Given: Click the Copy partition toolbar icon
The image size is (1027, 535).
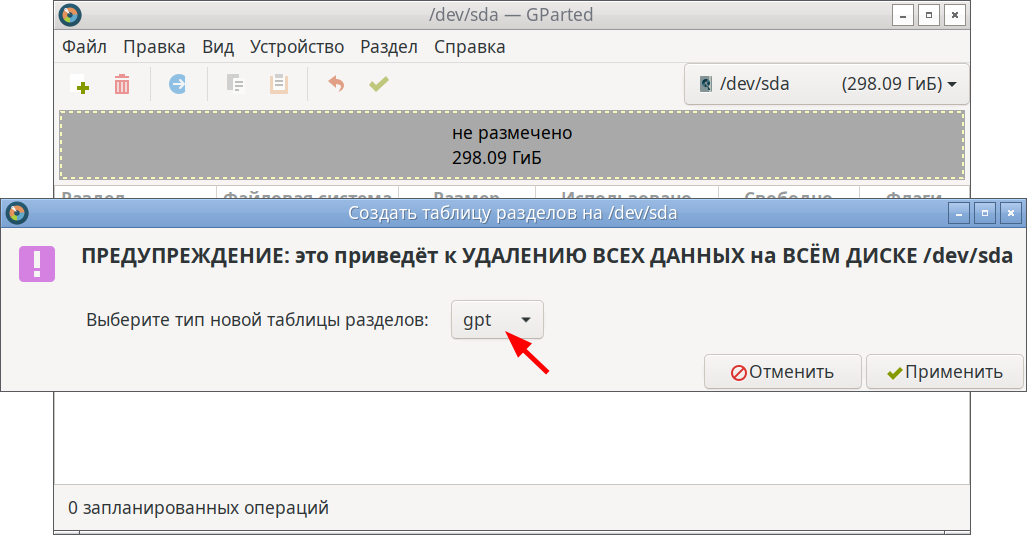Looking at the screenshot, I should point(235,84).
